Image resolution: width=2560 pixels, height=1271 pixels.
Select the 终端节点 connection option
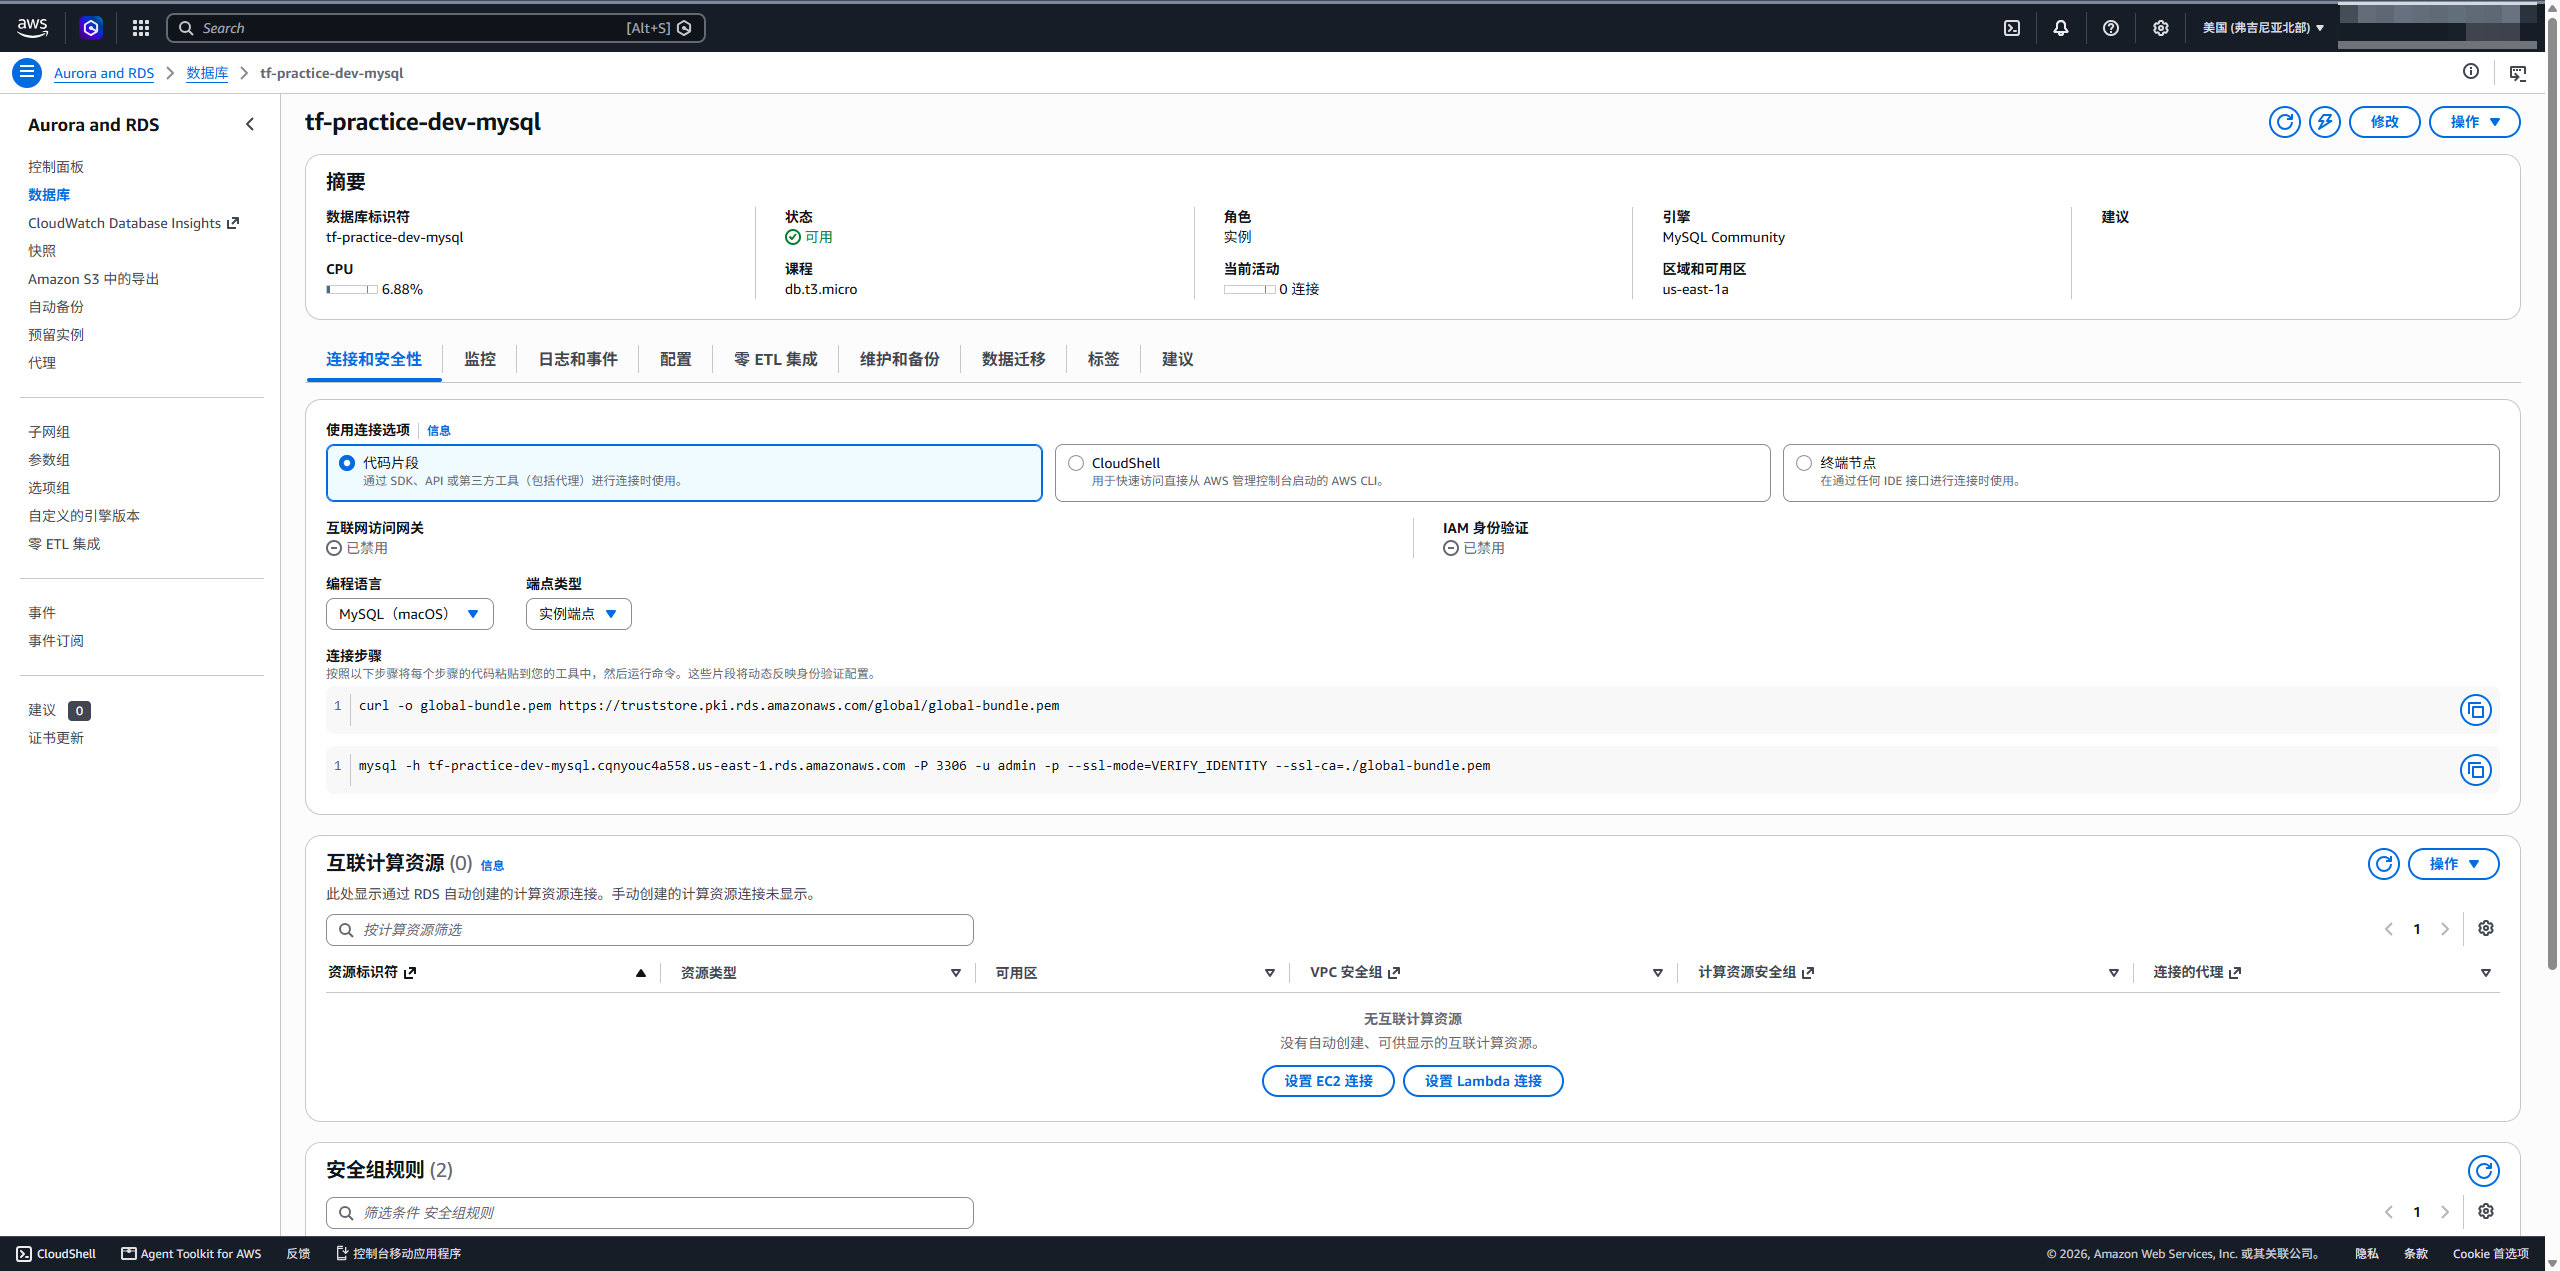click(2141, 473)
